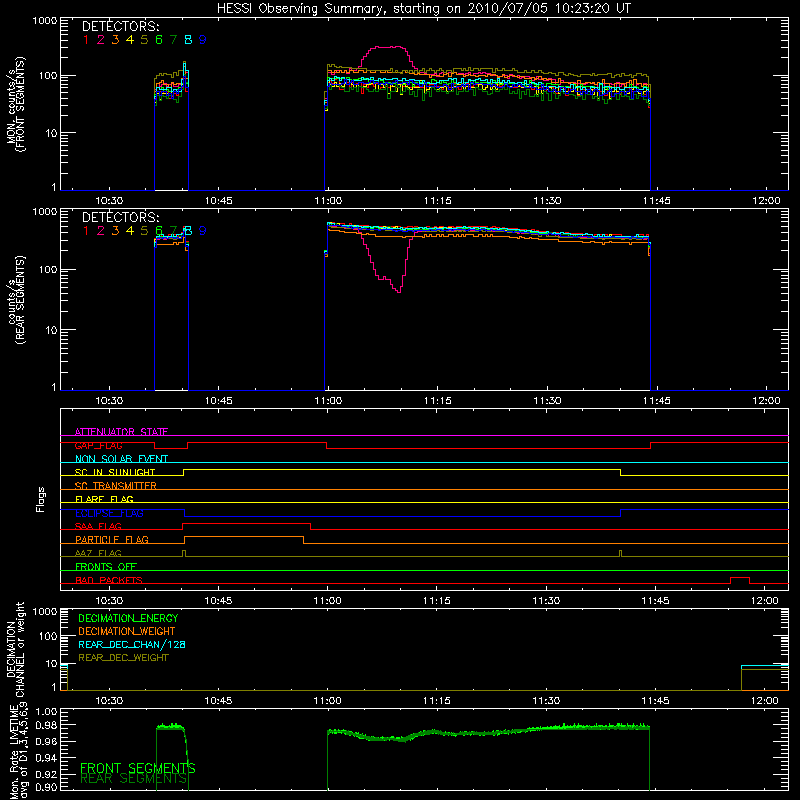800x800 pixels.
Task: Select detector 2 in front segments legend
Action: tap(101, 40)
